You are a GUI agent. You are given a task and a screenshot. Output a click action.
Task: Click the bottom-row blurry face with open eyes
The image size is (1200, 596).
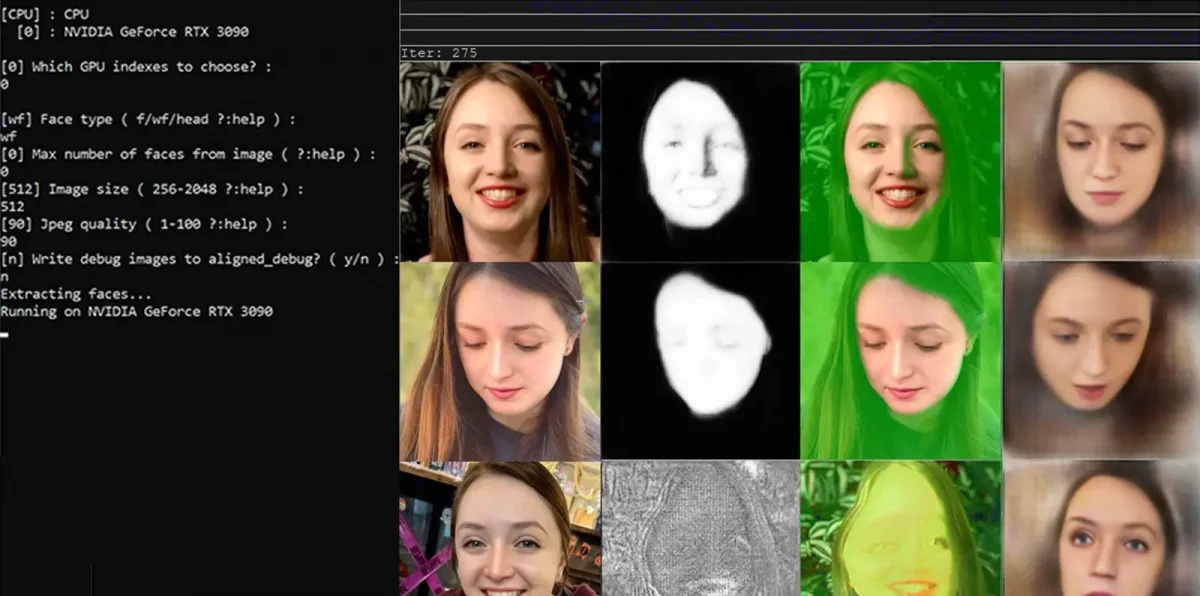click(x=1101, y=528)
